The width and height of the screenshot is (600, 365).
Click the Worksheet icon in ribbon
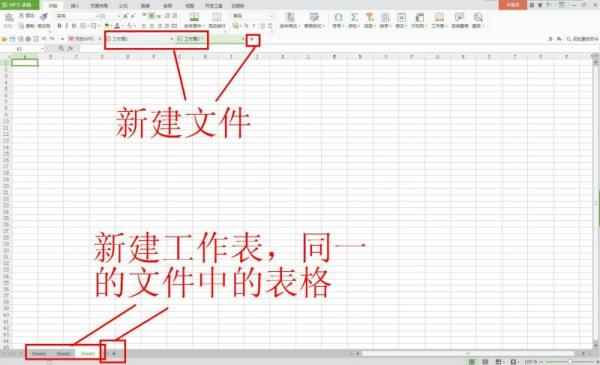(439, 17)
